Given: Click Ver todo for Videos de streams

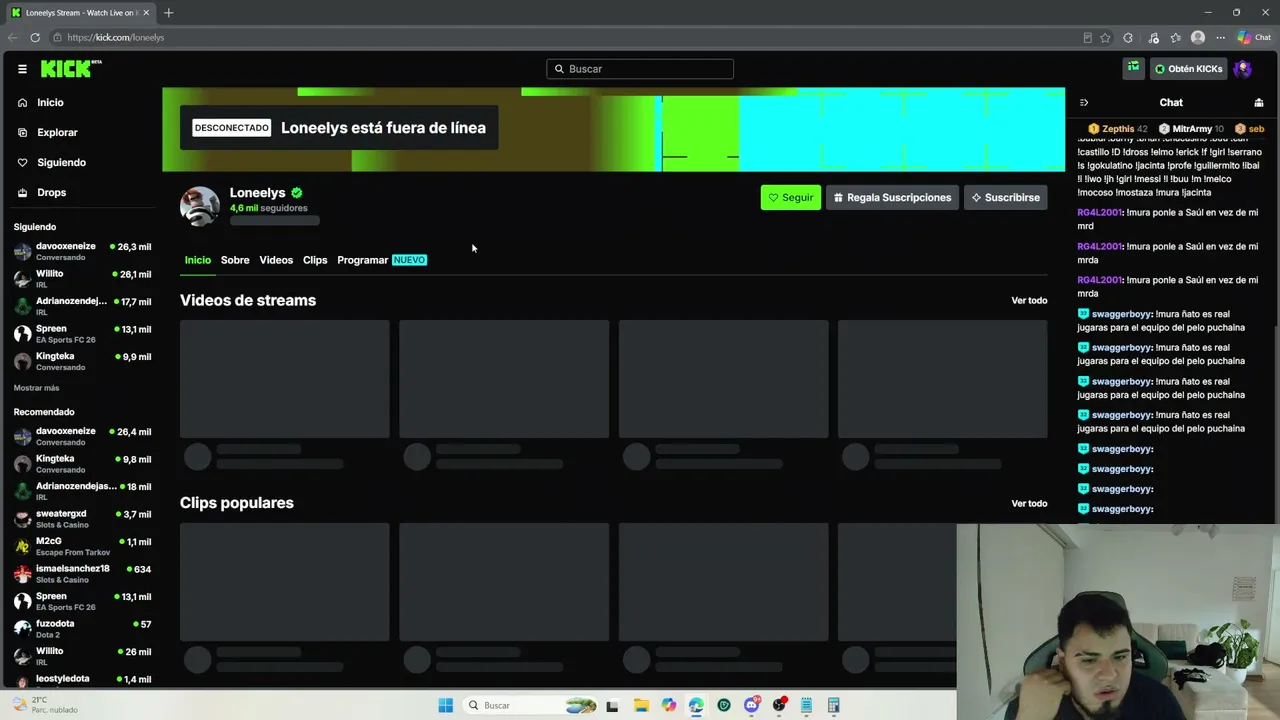Looking at the screenshot, I should pyautogui.click(x=1029, y=300).
